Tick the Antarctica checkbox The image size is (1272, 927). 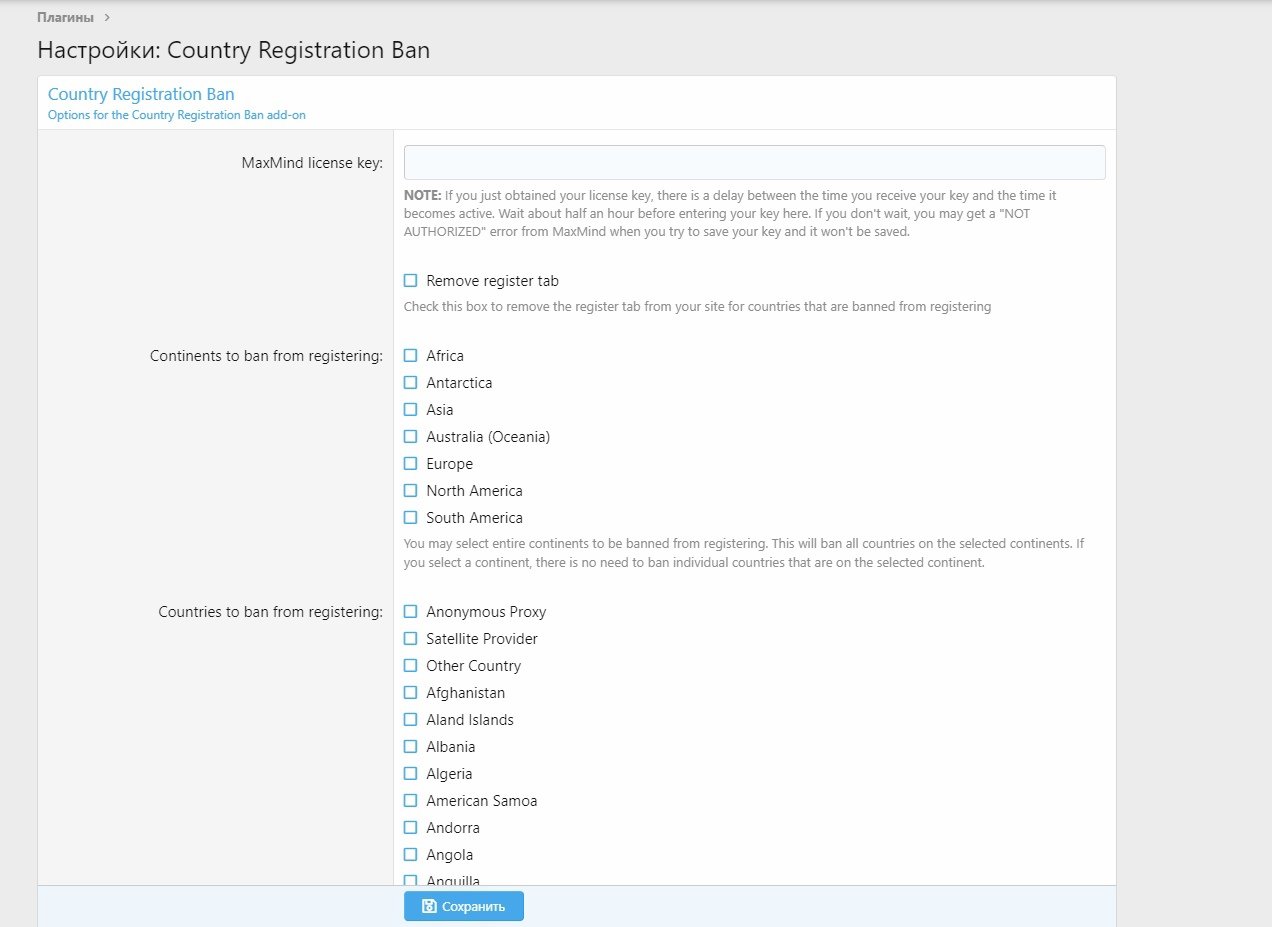tap(410, 382)
